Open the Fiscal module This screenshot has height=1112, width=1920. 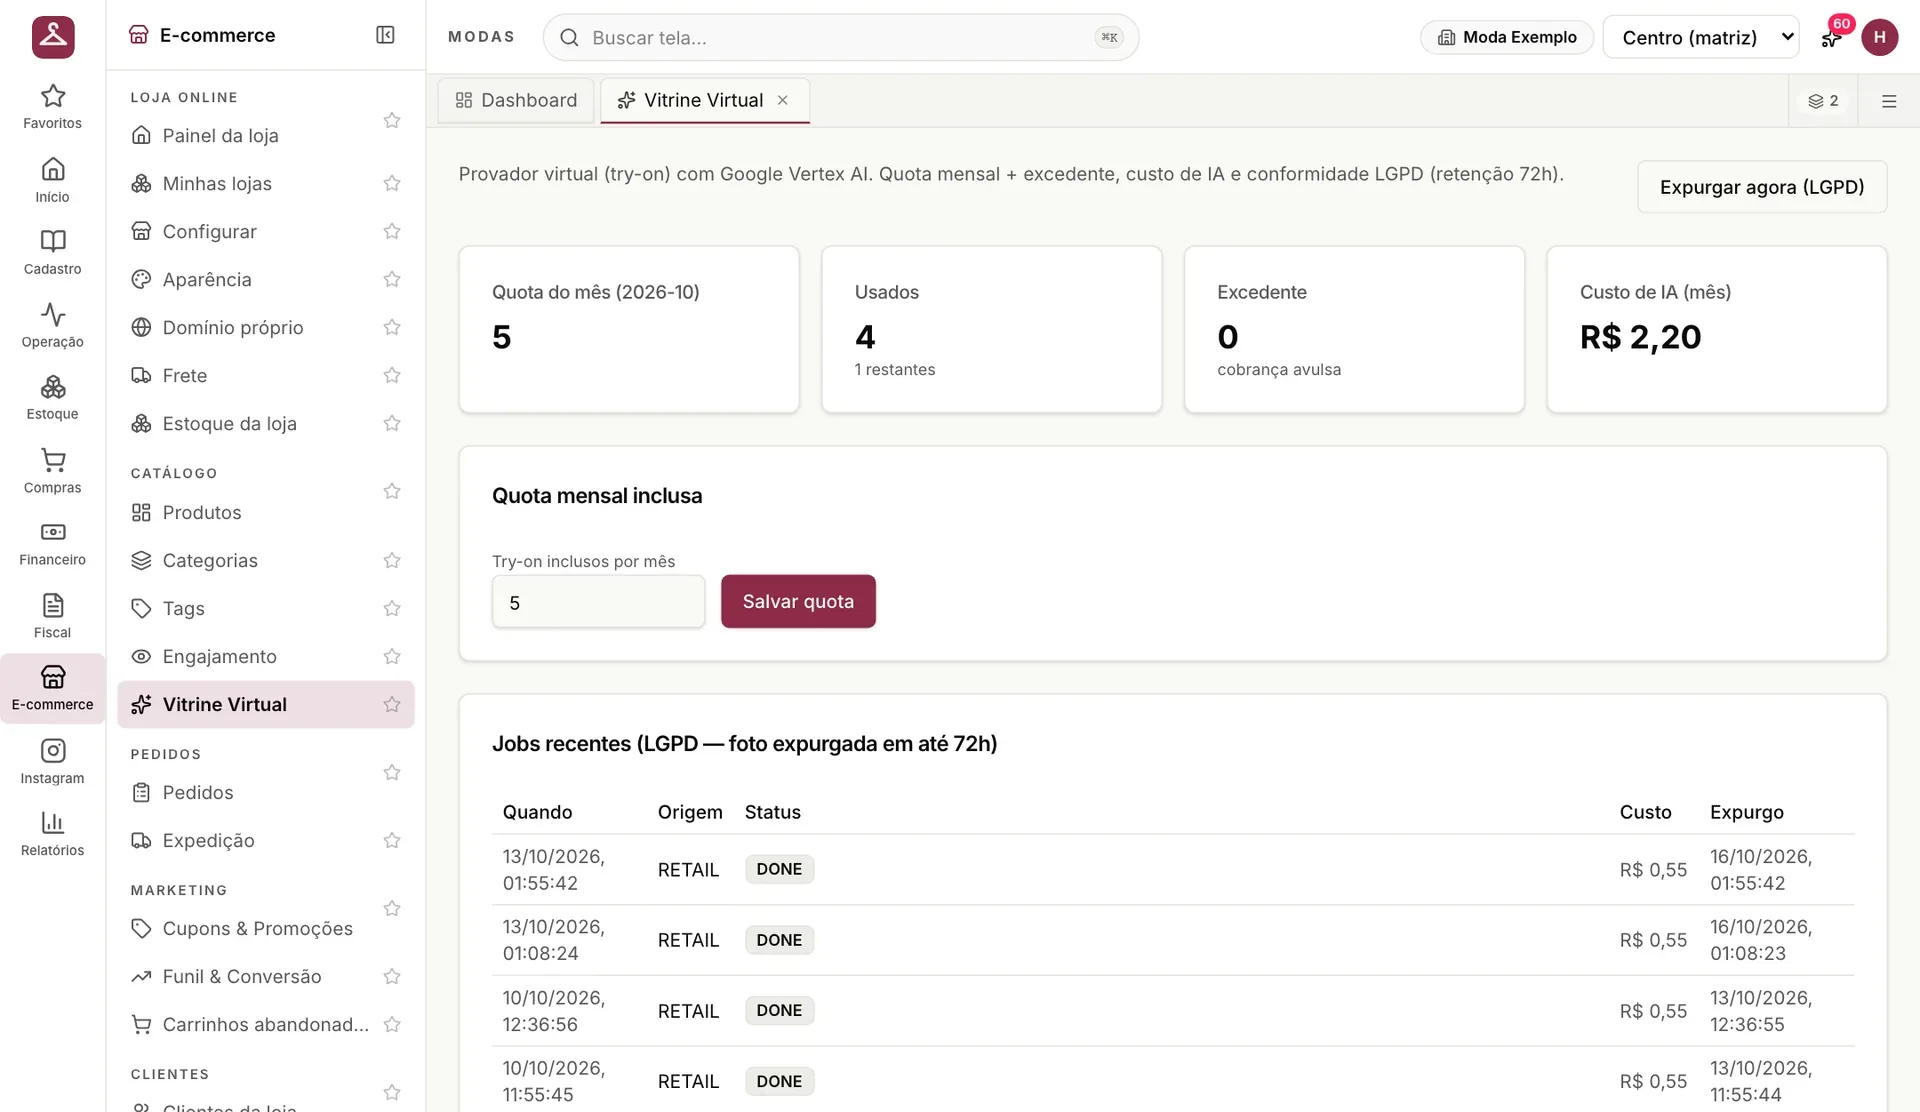pos(52,617)
